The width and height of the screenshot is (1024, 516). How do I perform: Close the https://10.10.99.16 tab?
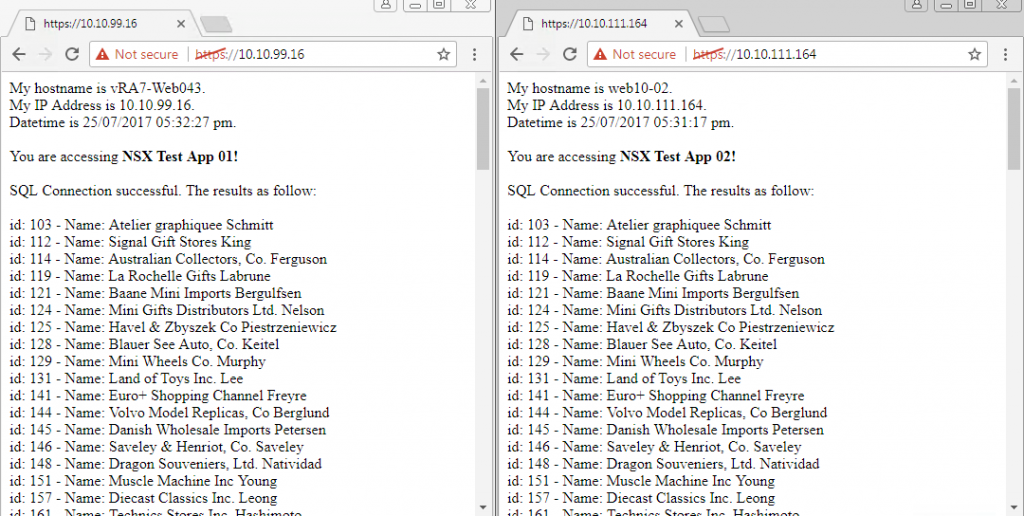pos(181,24)
